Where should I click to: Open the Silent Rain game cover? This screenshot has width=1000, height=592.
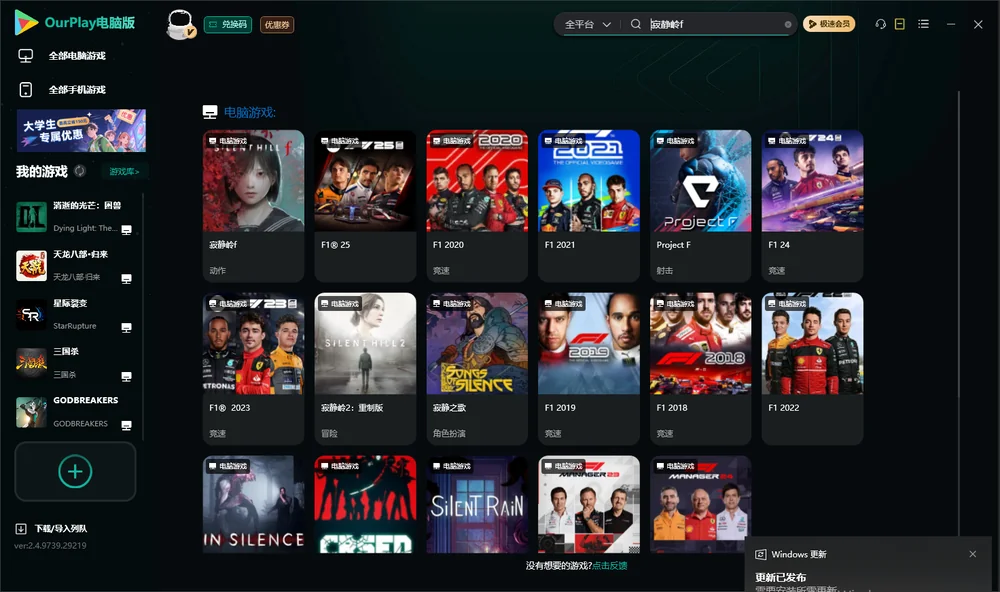[477, 504]
